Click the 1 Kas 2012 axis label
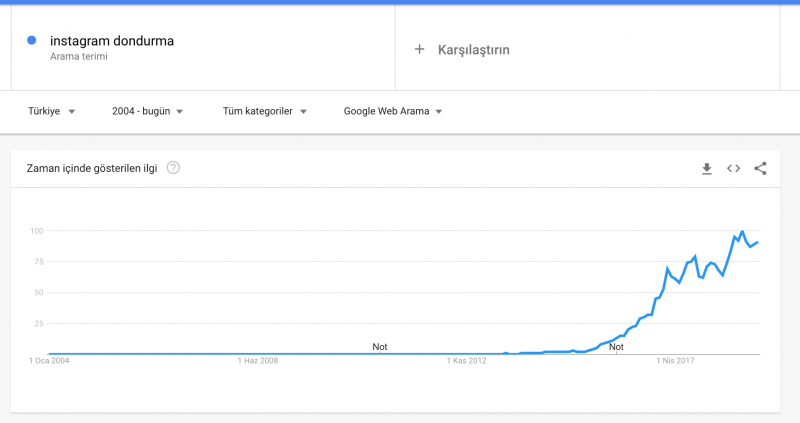This screenshot has height=423, width=800. [468, 362]
